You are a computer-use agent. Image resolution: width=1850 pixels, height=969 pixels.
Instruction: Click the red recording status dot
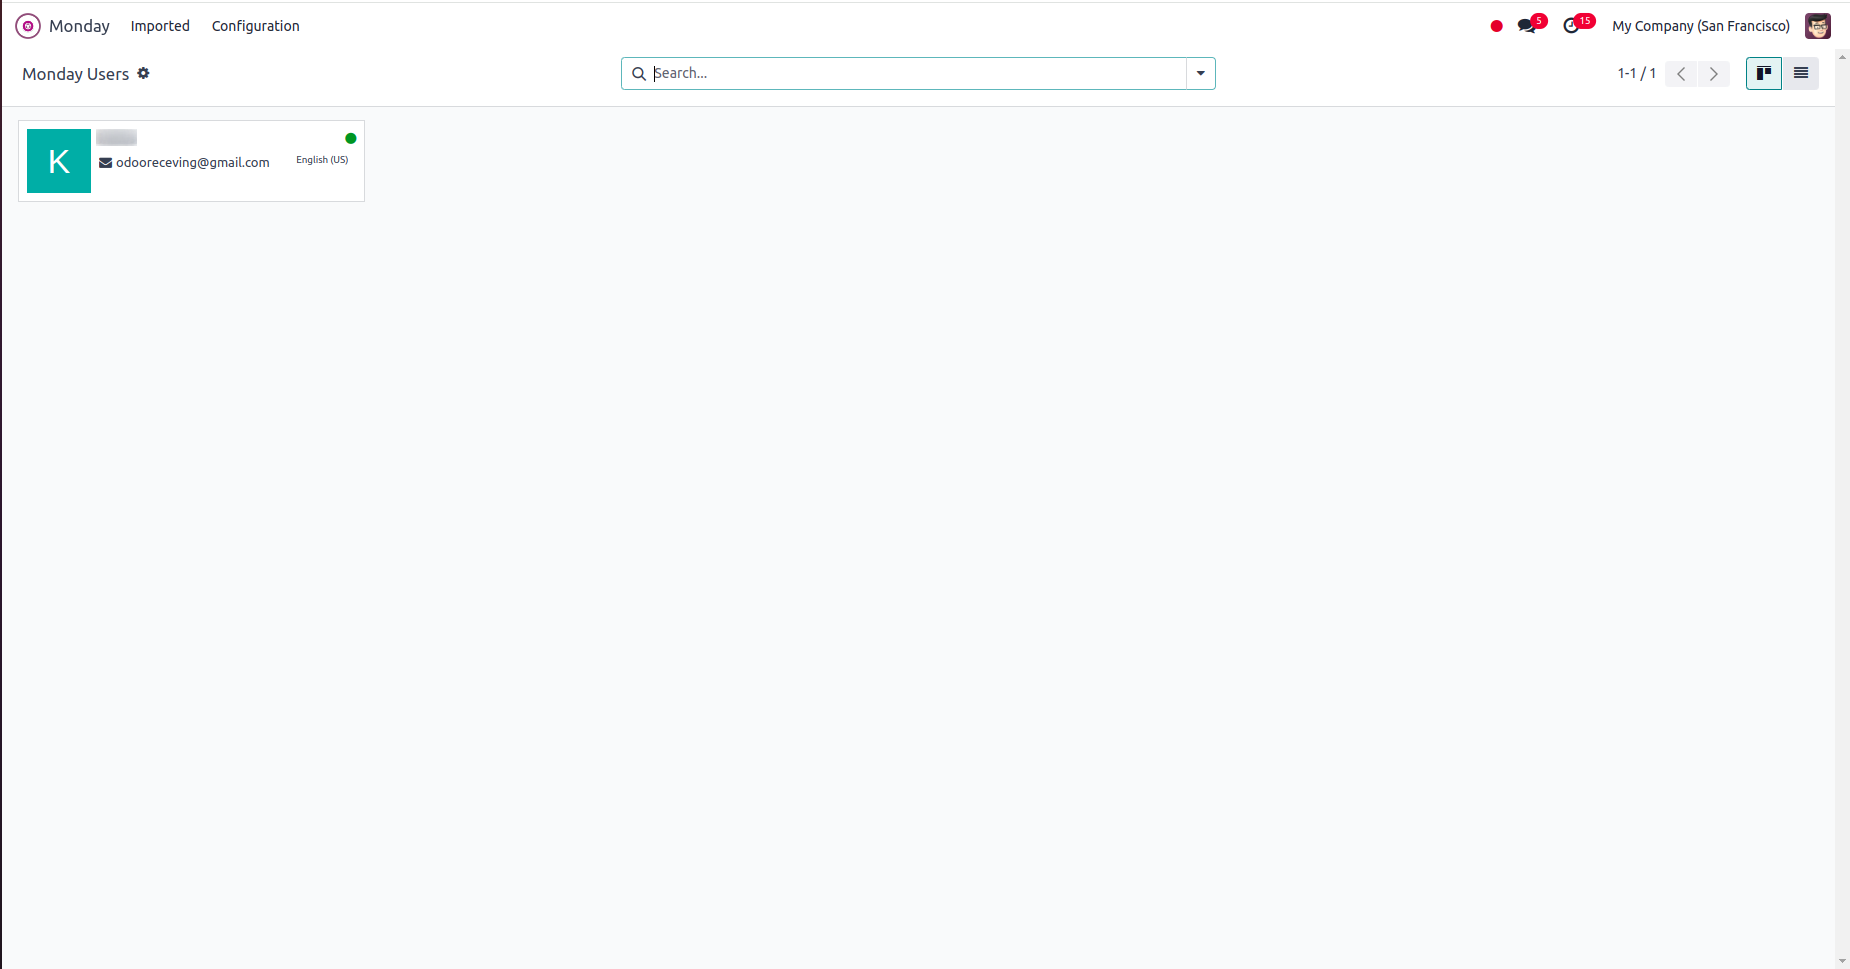tap(1496, 27)
